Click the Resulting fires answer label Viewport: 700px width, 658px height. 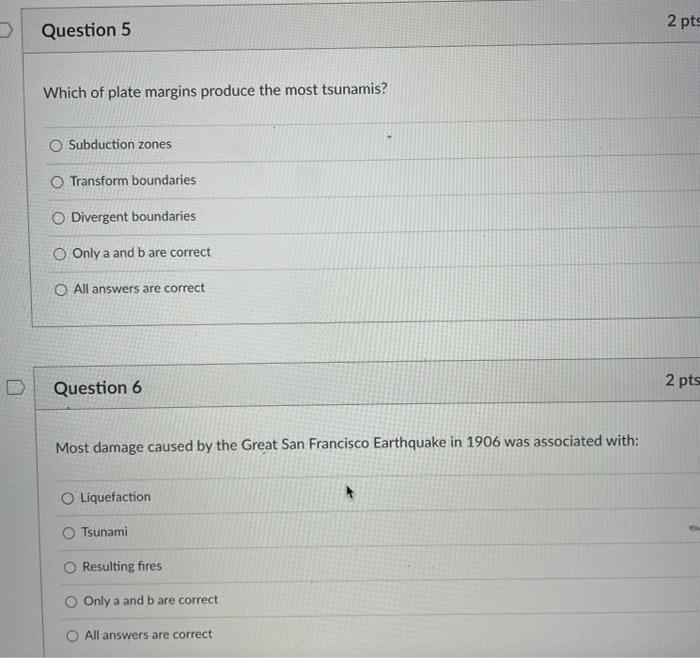point(122,566)
